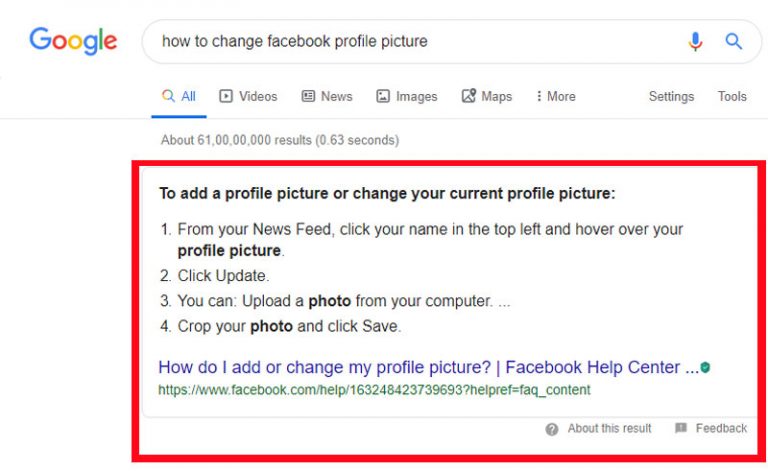Click the About this result link
The image size is (768, 471).
coord(609,428)
